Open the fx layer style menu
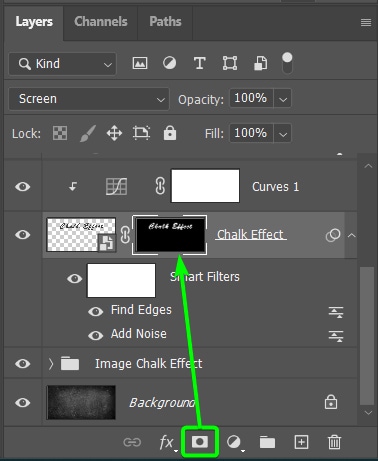Viewport: 378px width, 461px height. (x=167, y=443)
